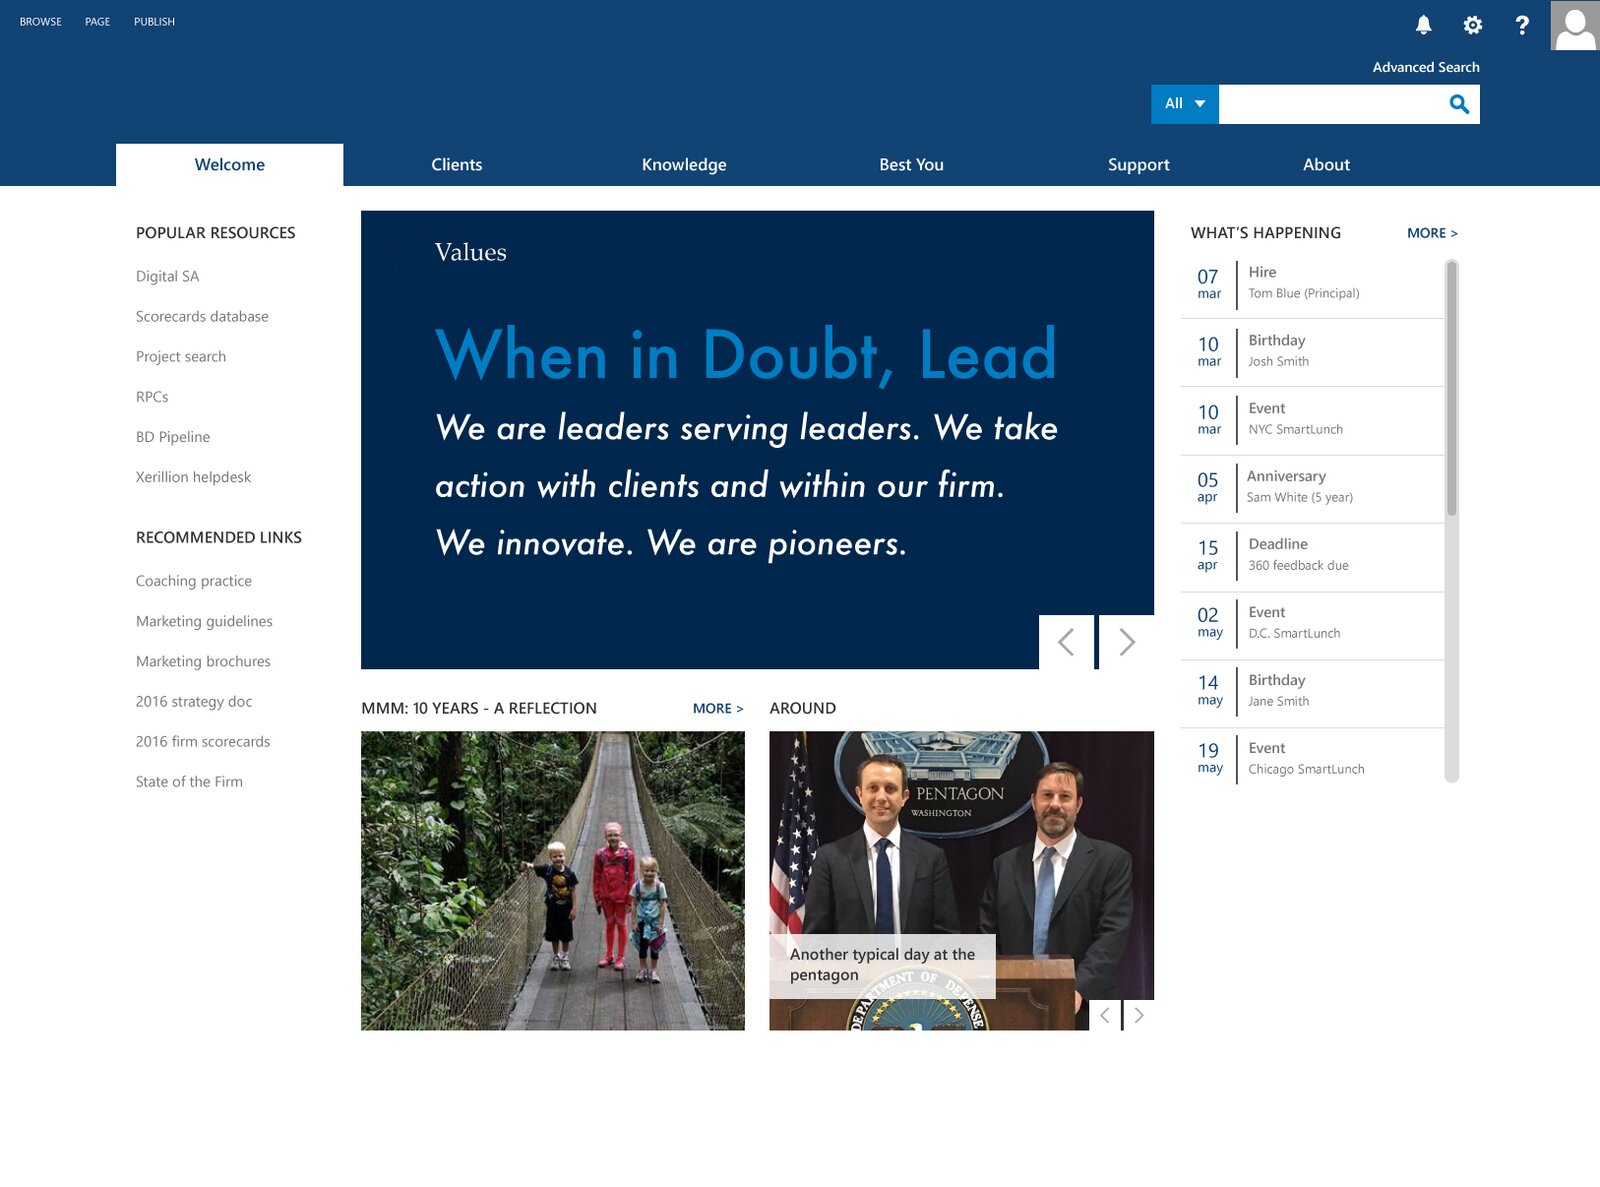Image resolution: width=1600 pixels, height=1187 pixels.
Task: Show next Around photo
Action: click(1139, 1015)
